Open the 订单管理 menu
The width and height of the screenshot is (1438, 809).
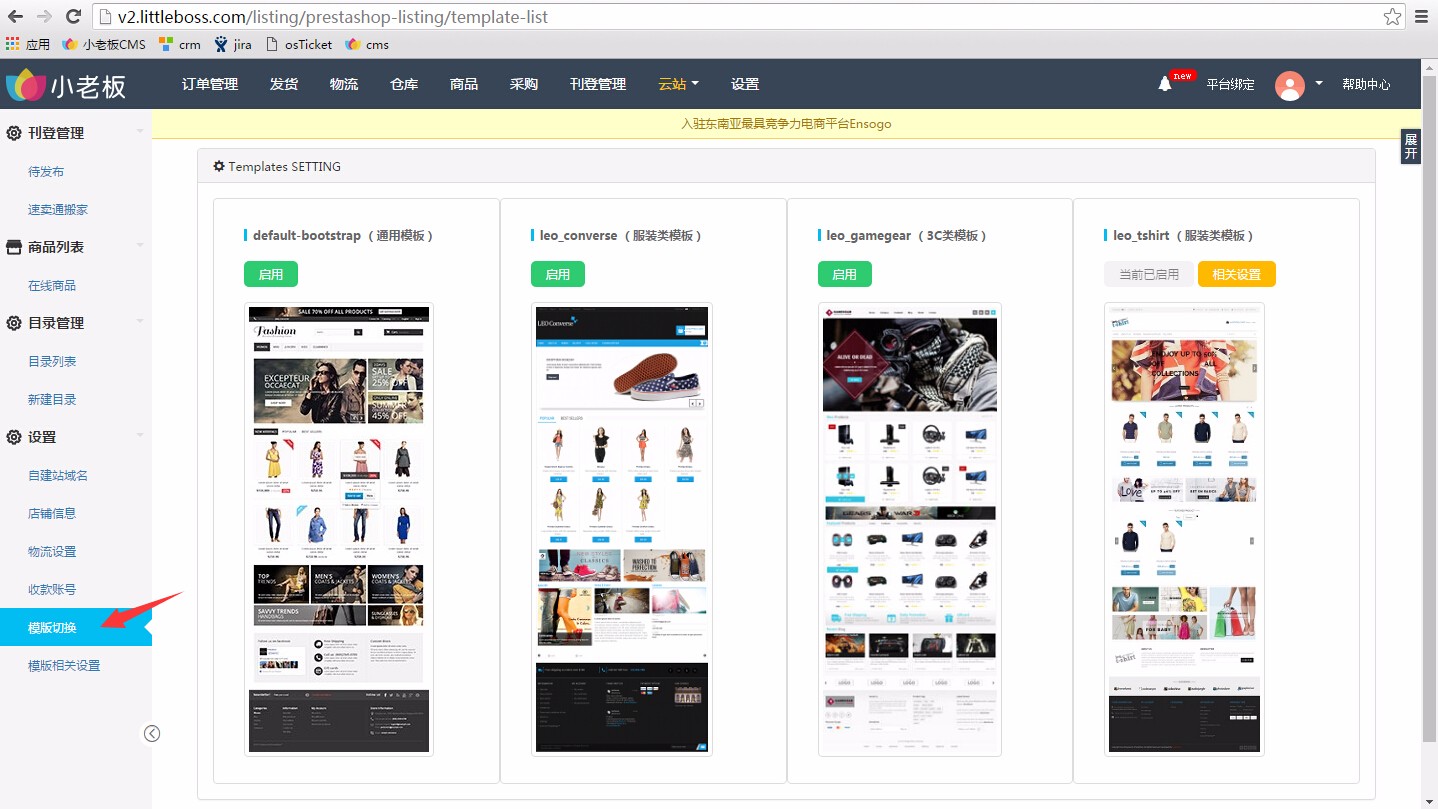coord(210,84)
